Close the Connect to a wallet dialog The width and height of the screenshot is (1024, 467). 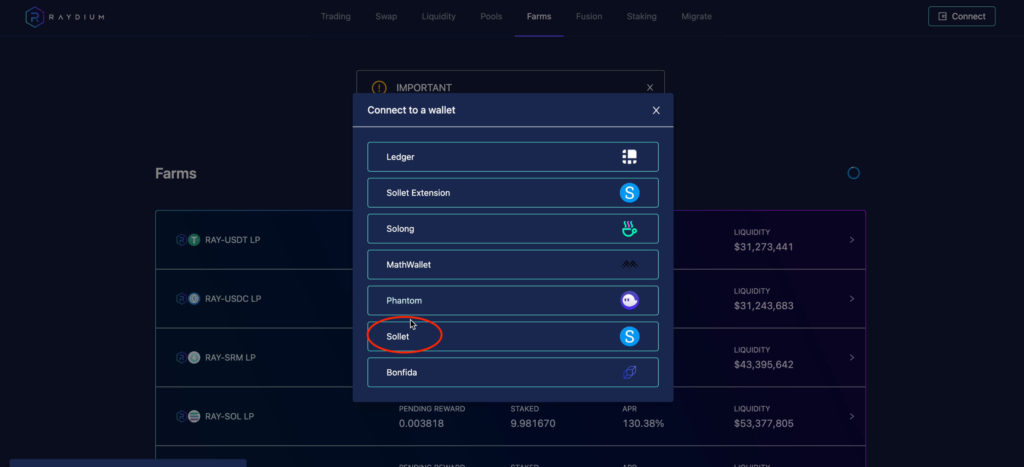[x=656, y=110]
